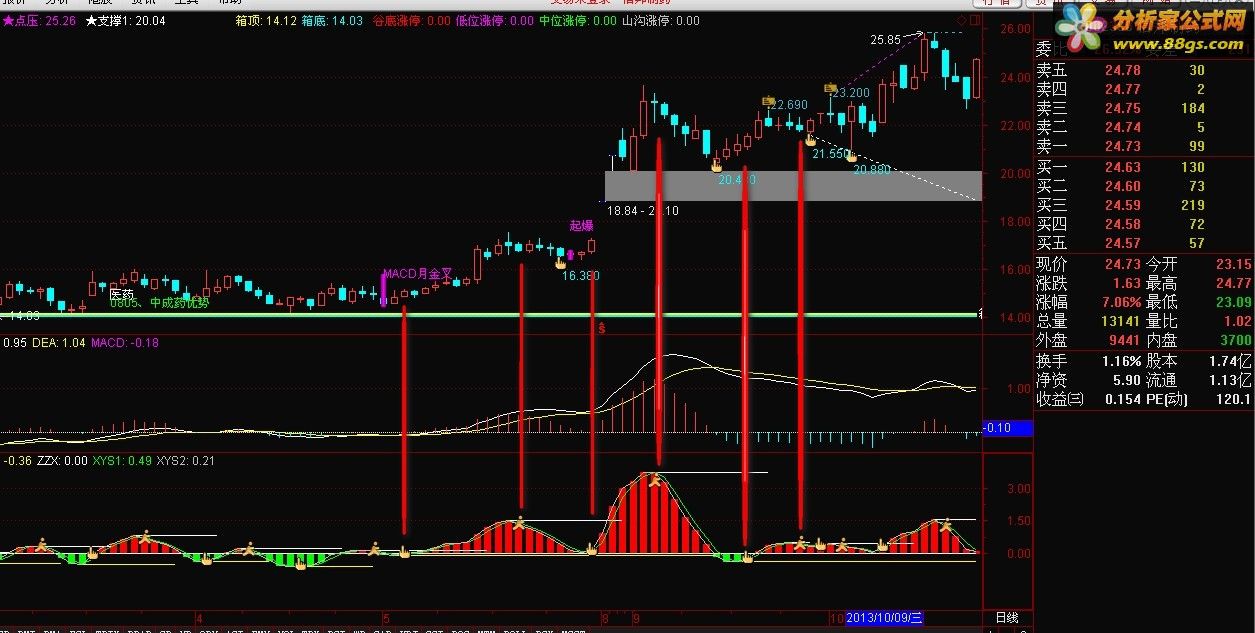Screen dimensions: 1255x633
Task: Click the blue -0.10 value tag on MACD axis
Action: pos(1007,428)
